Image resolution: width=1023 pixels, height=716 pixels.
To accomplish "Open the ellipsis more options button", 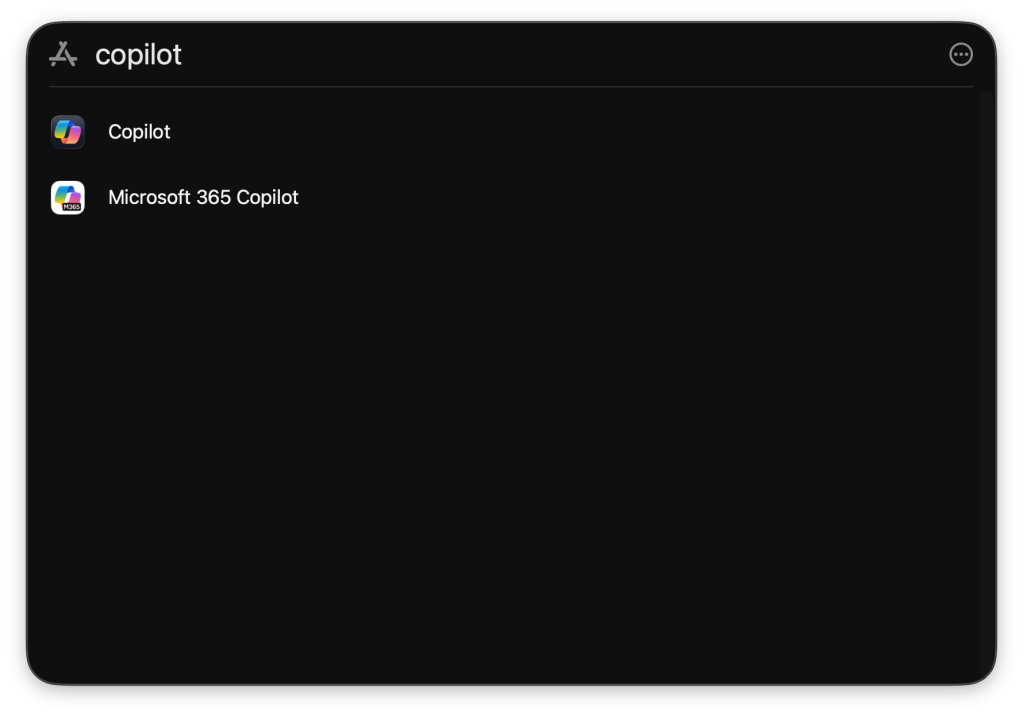I will pos(960,55).
